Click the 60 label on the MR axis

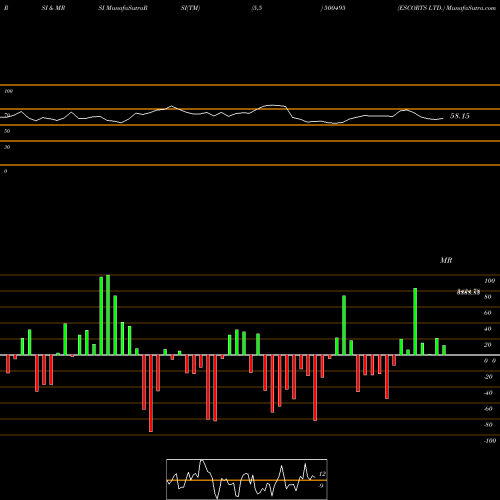pyautogui.click(x=488, y=313)
